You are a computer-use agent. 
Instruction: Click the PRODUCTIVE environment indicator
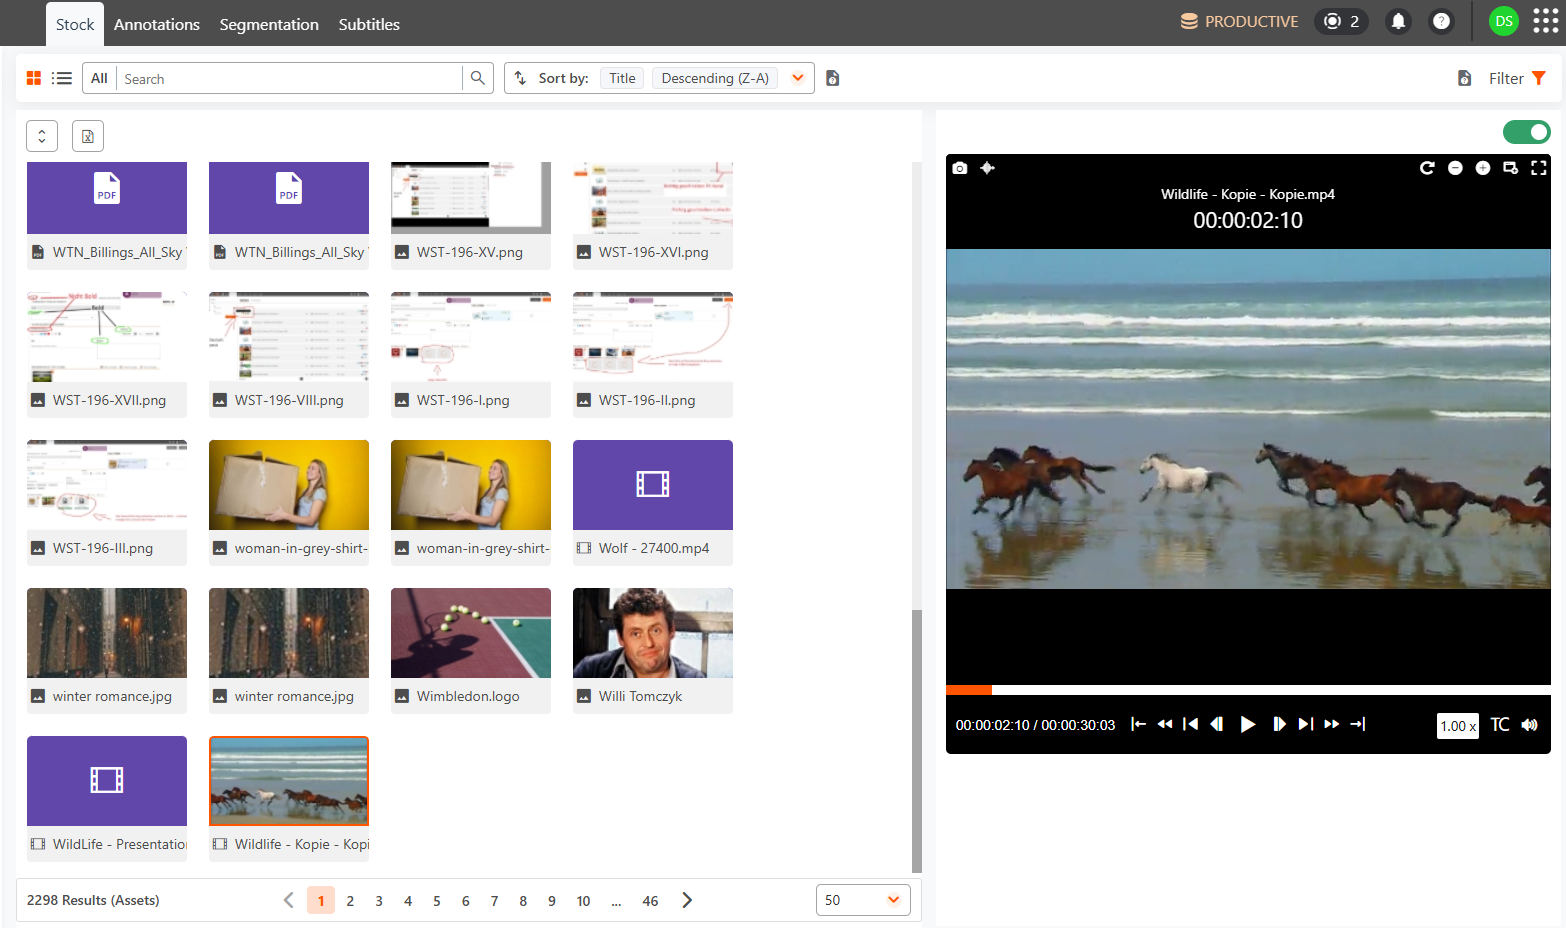point(1239,21)
